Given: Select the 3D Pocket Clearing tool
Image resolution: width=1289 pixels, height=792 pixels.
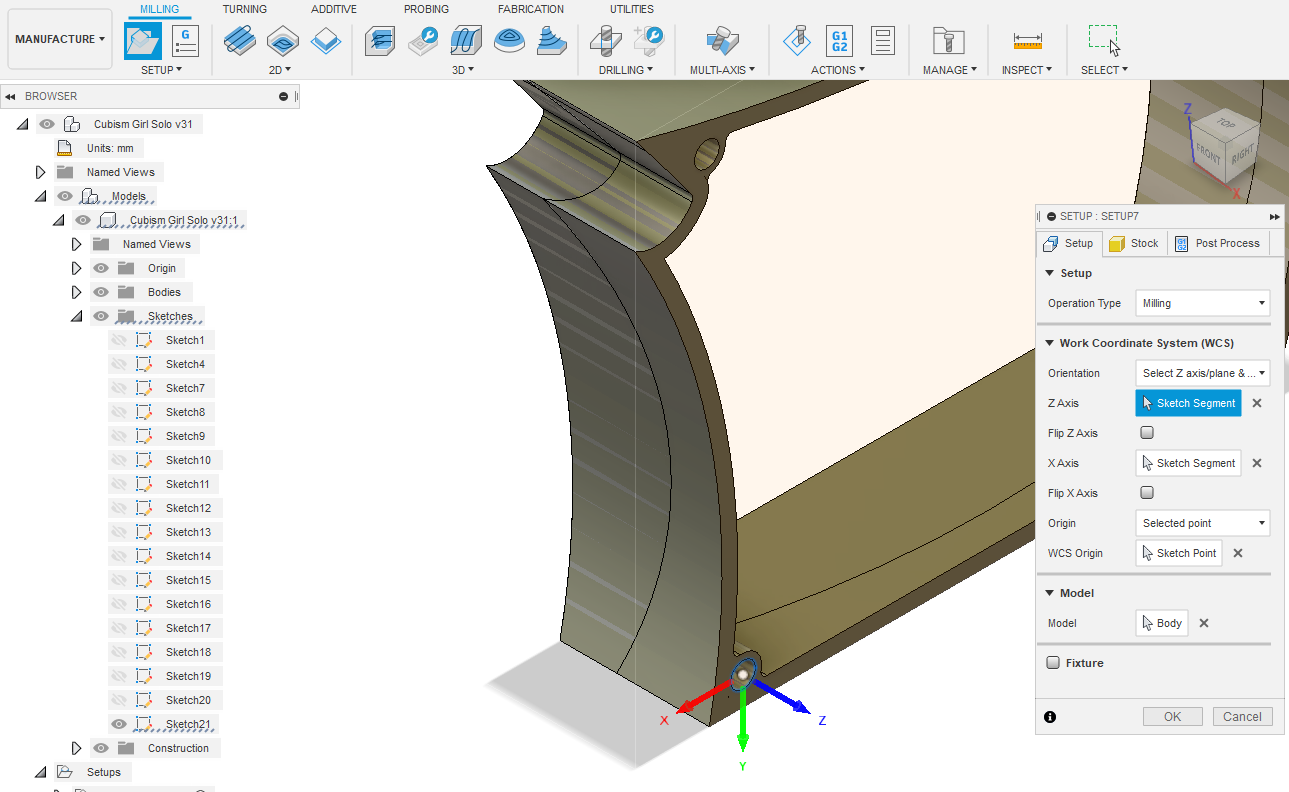Looking at the screenshot, I should (x=422, y=41).
